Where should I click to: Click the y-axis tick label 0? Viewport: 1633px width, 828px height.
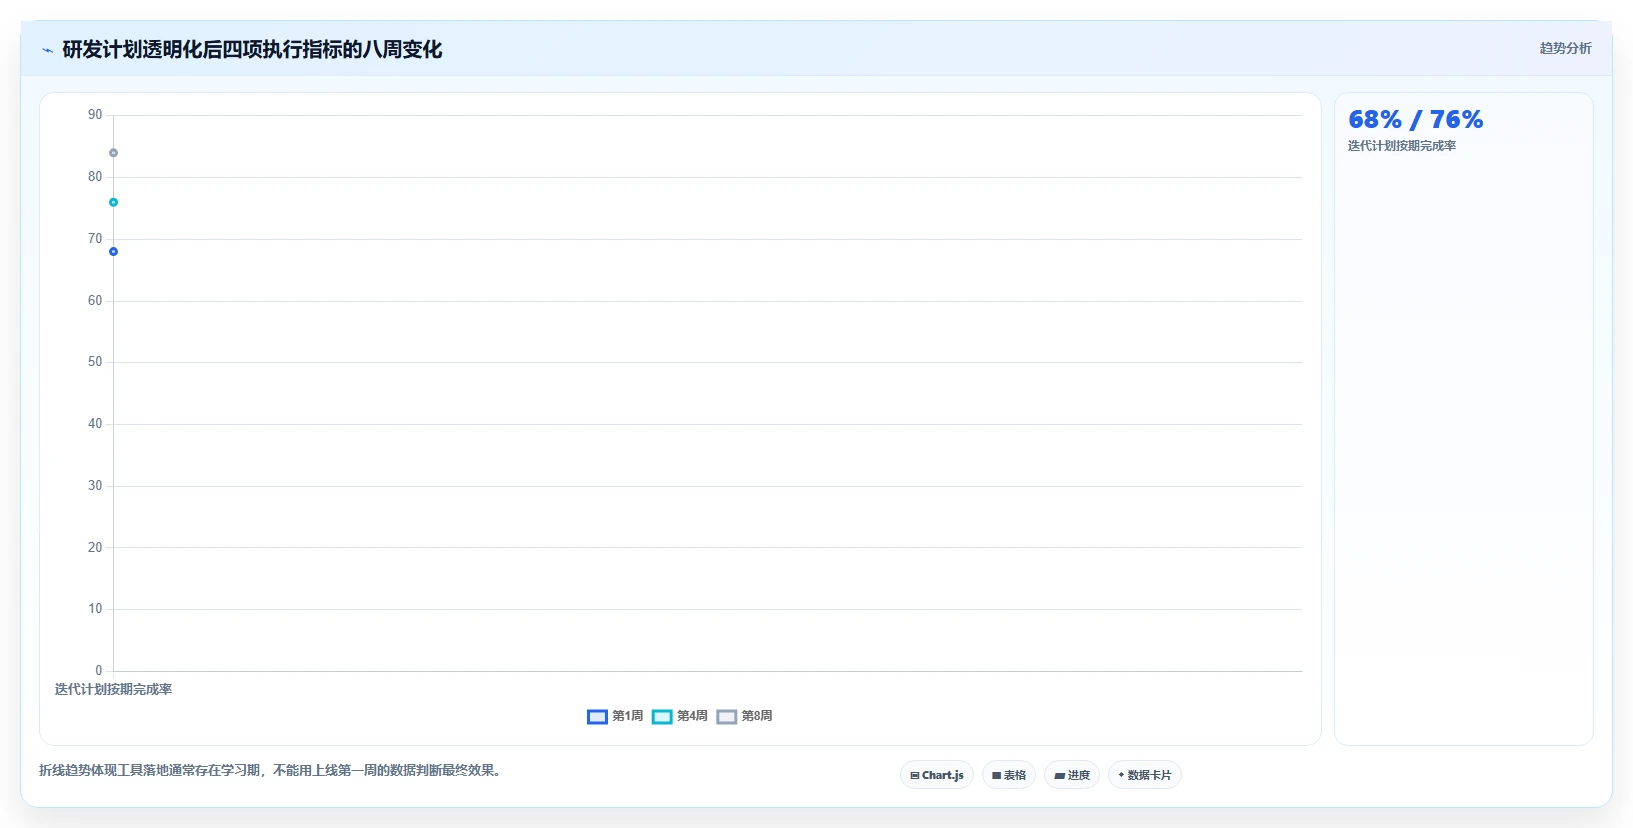coord(99,671)
